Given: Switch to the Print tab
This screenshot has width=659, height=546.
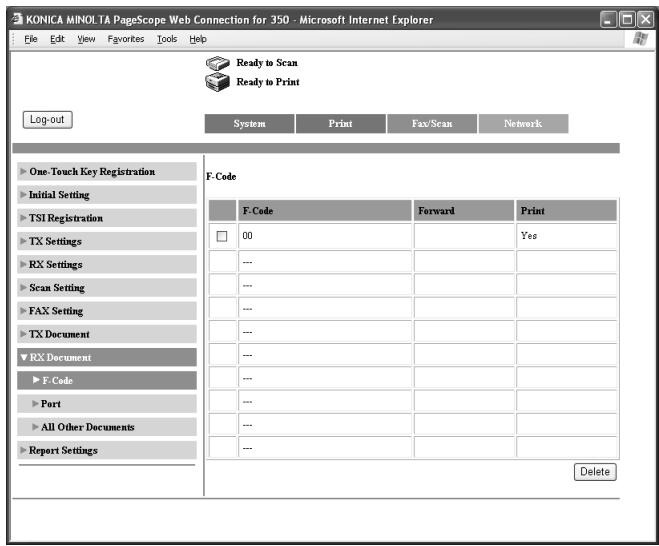Looking at the screenshot, I should click(x=340, y=124).
